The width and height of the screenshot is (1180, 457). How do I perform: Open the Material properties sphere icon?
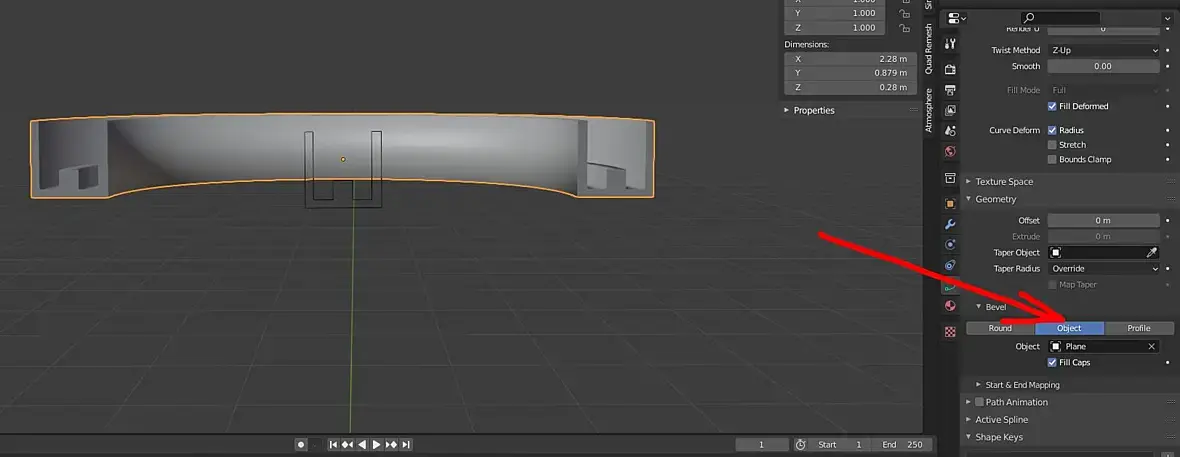coord(950,306)
